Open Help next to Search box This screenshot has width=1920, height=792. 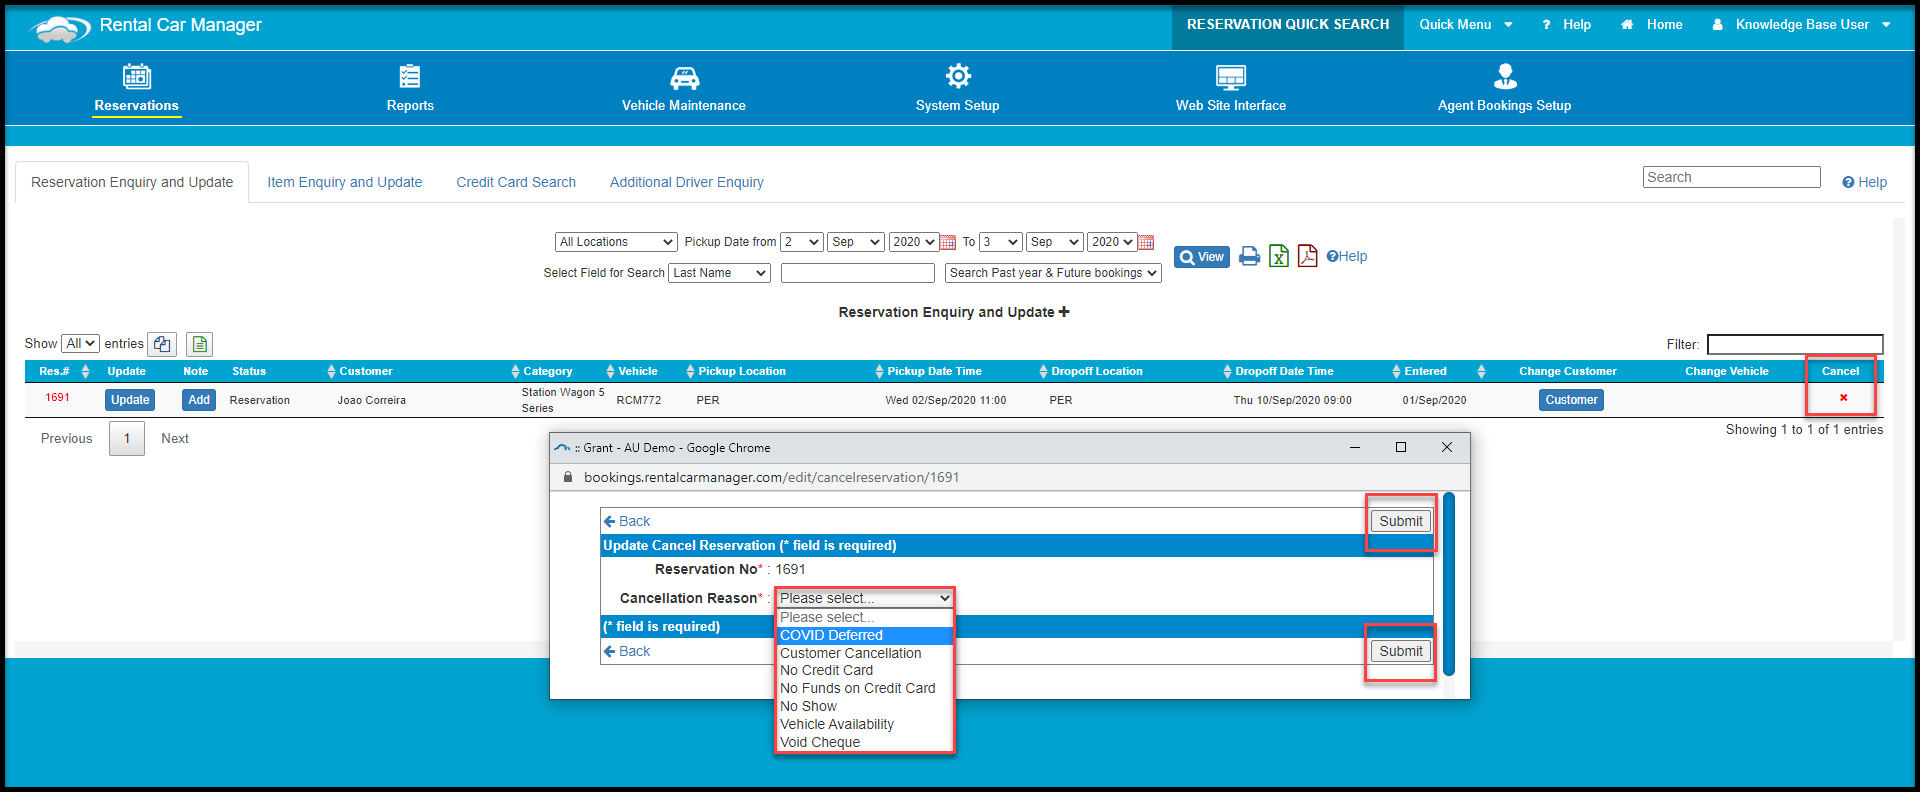1865,182
